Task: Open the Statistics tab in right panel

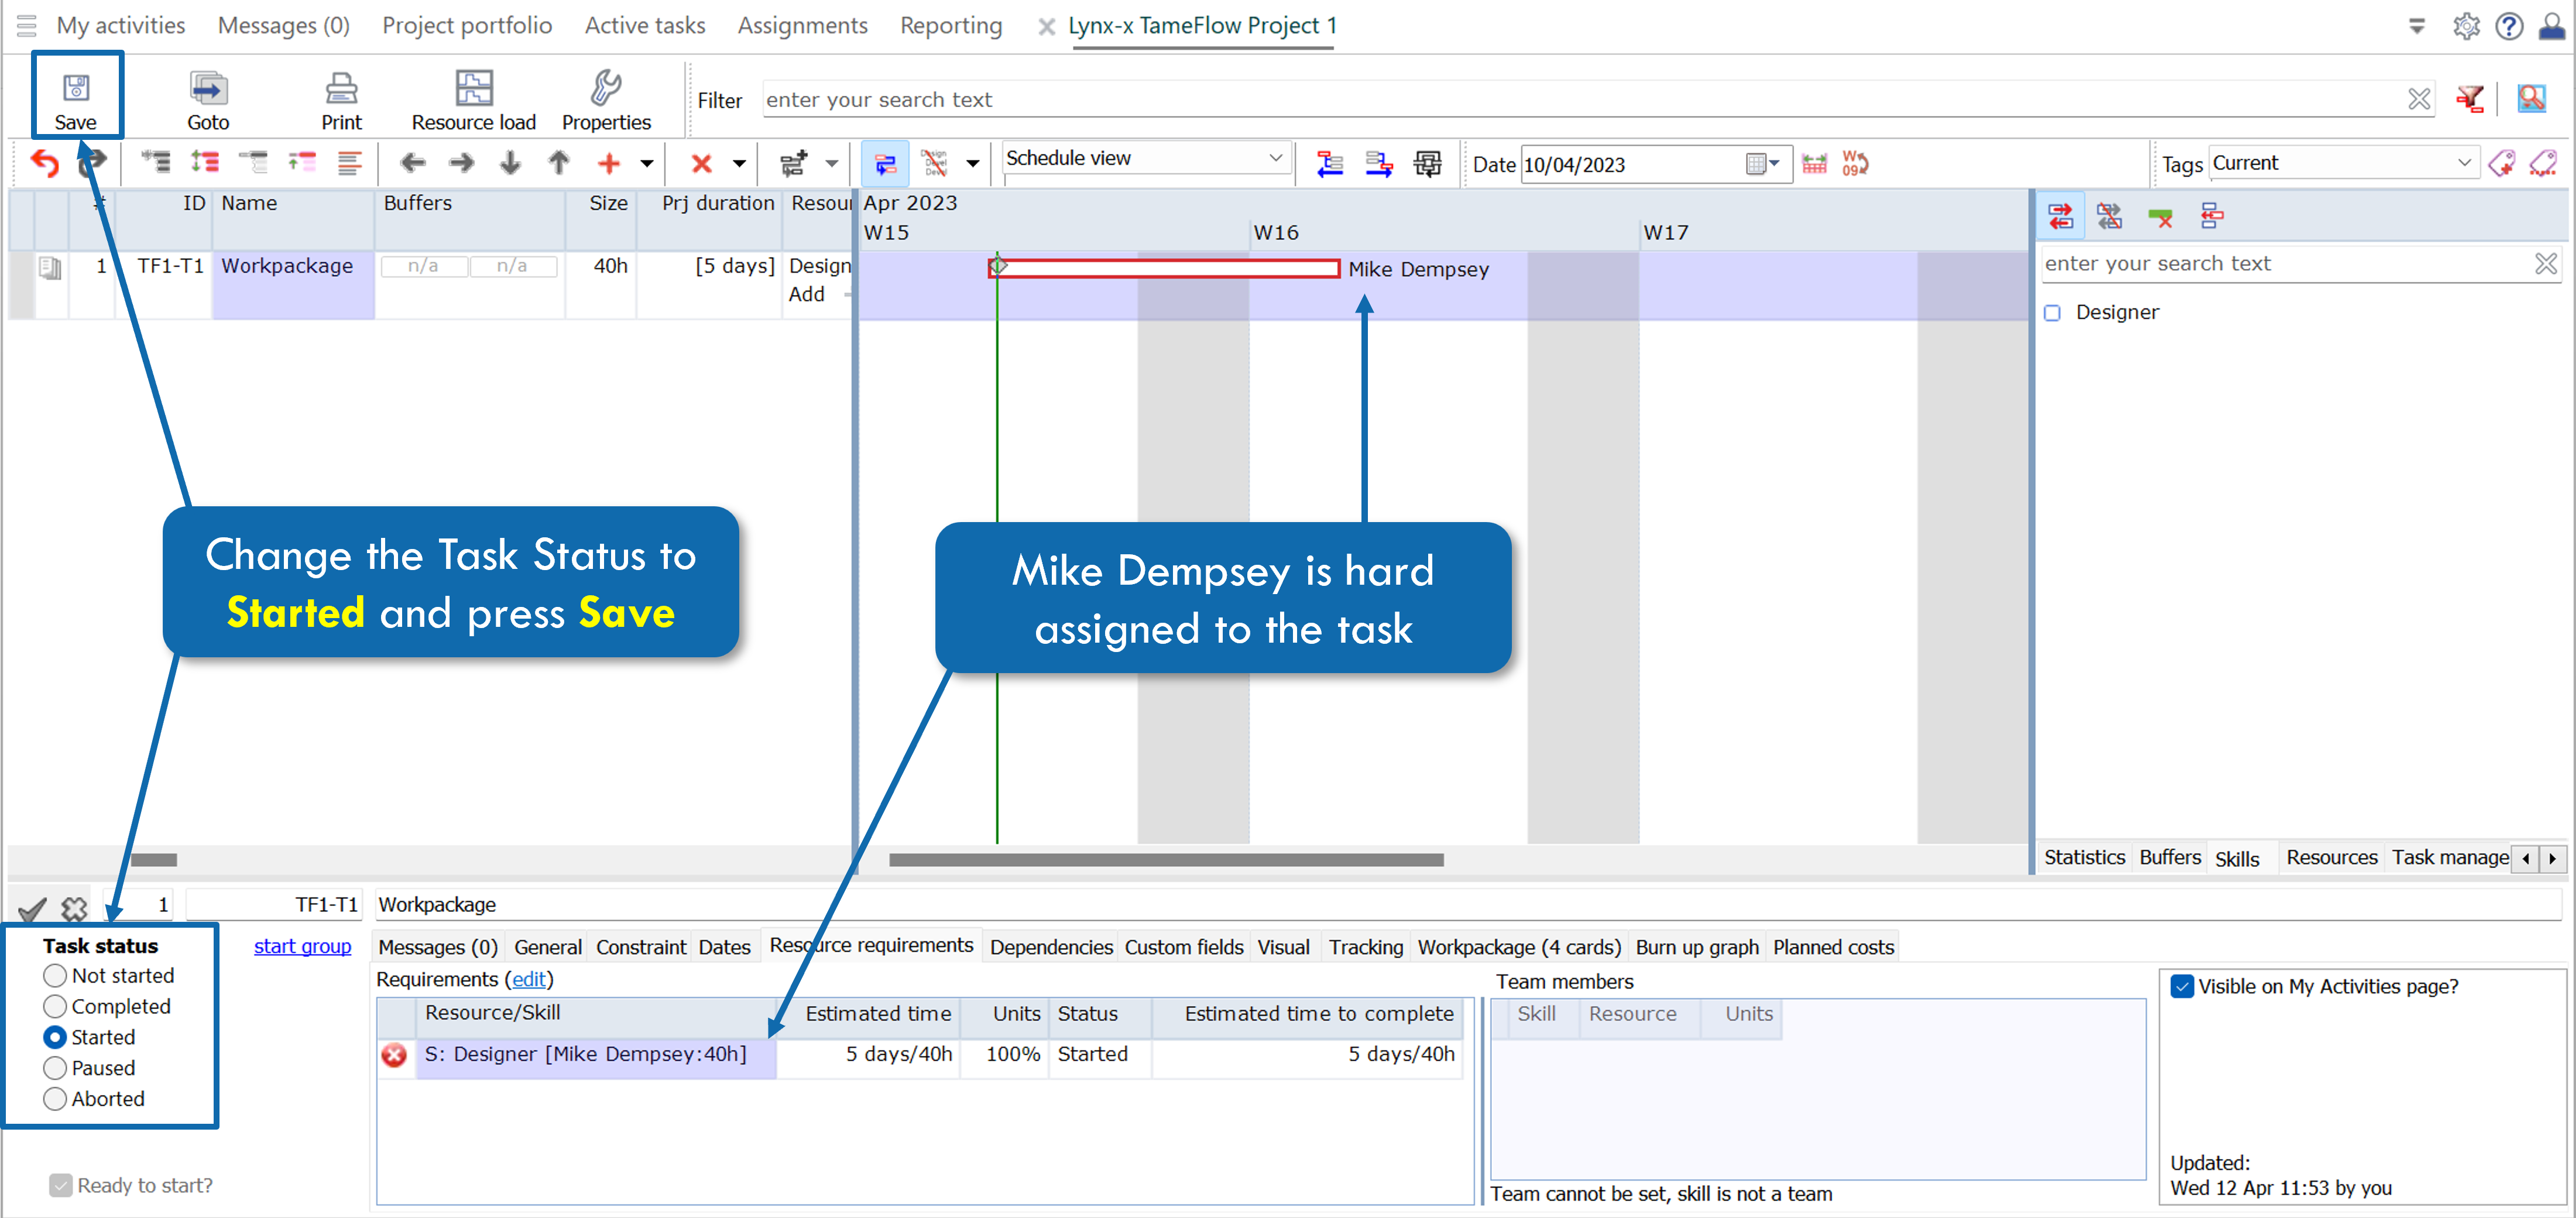Action: point(2084,857)
